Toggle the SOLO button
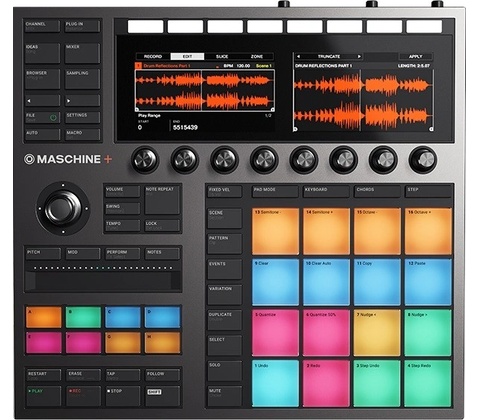The height and width of the screenshot is (420, 480). (224, 371)
